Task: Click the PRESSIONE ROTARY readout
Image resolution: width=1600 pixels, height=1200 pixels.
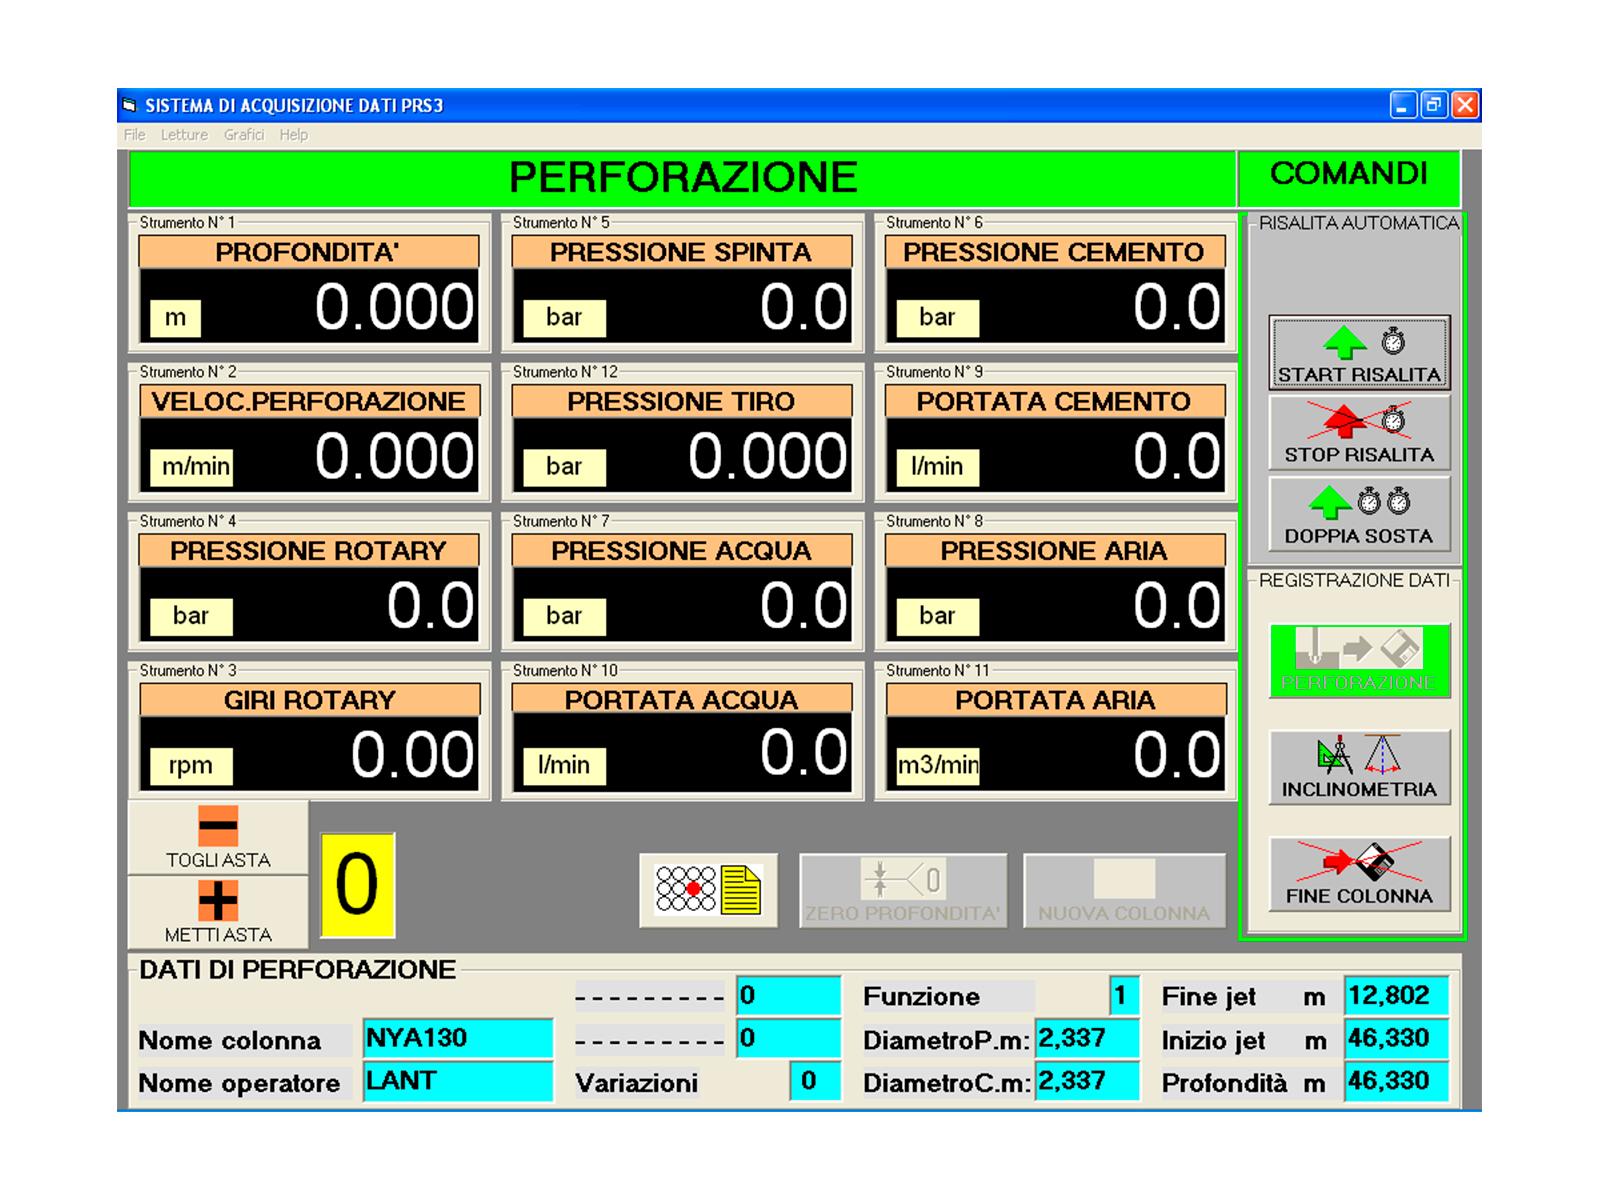Action: pos(309,604)
